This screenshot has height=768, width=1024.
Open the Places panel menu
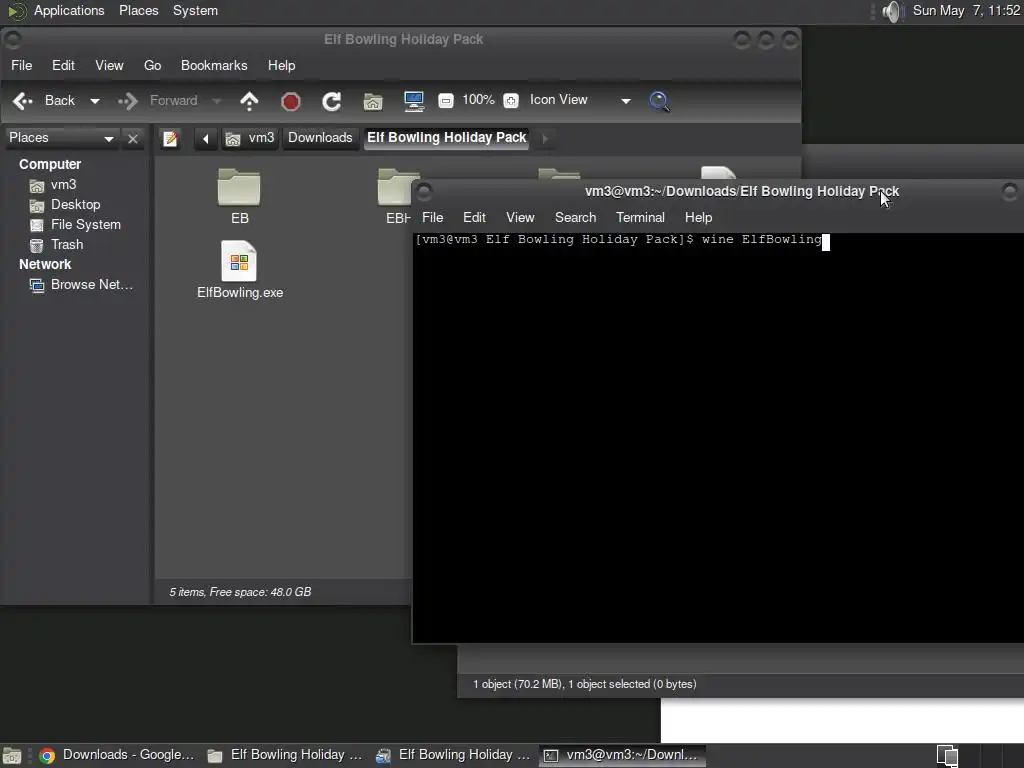138,10
